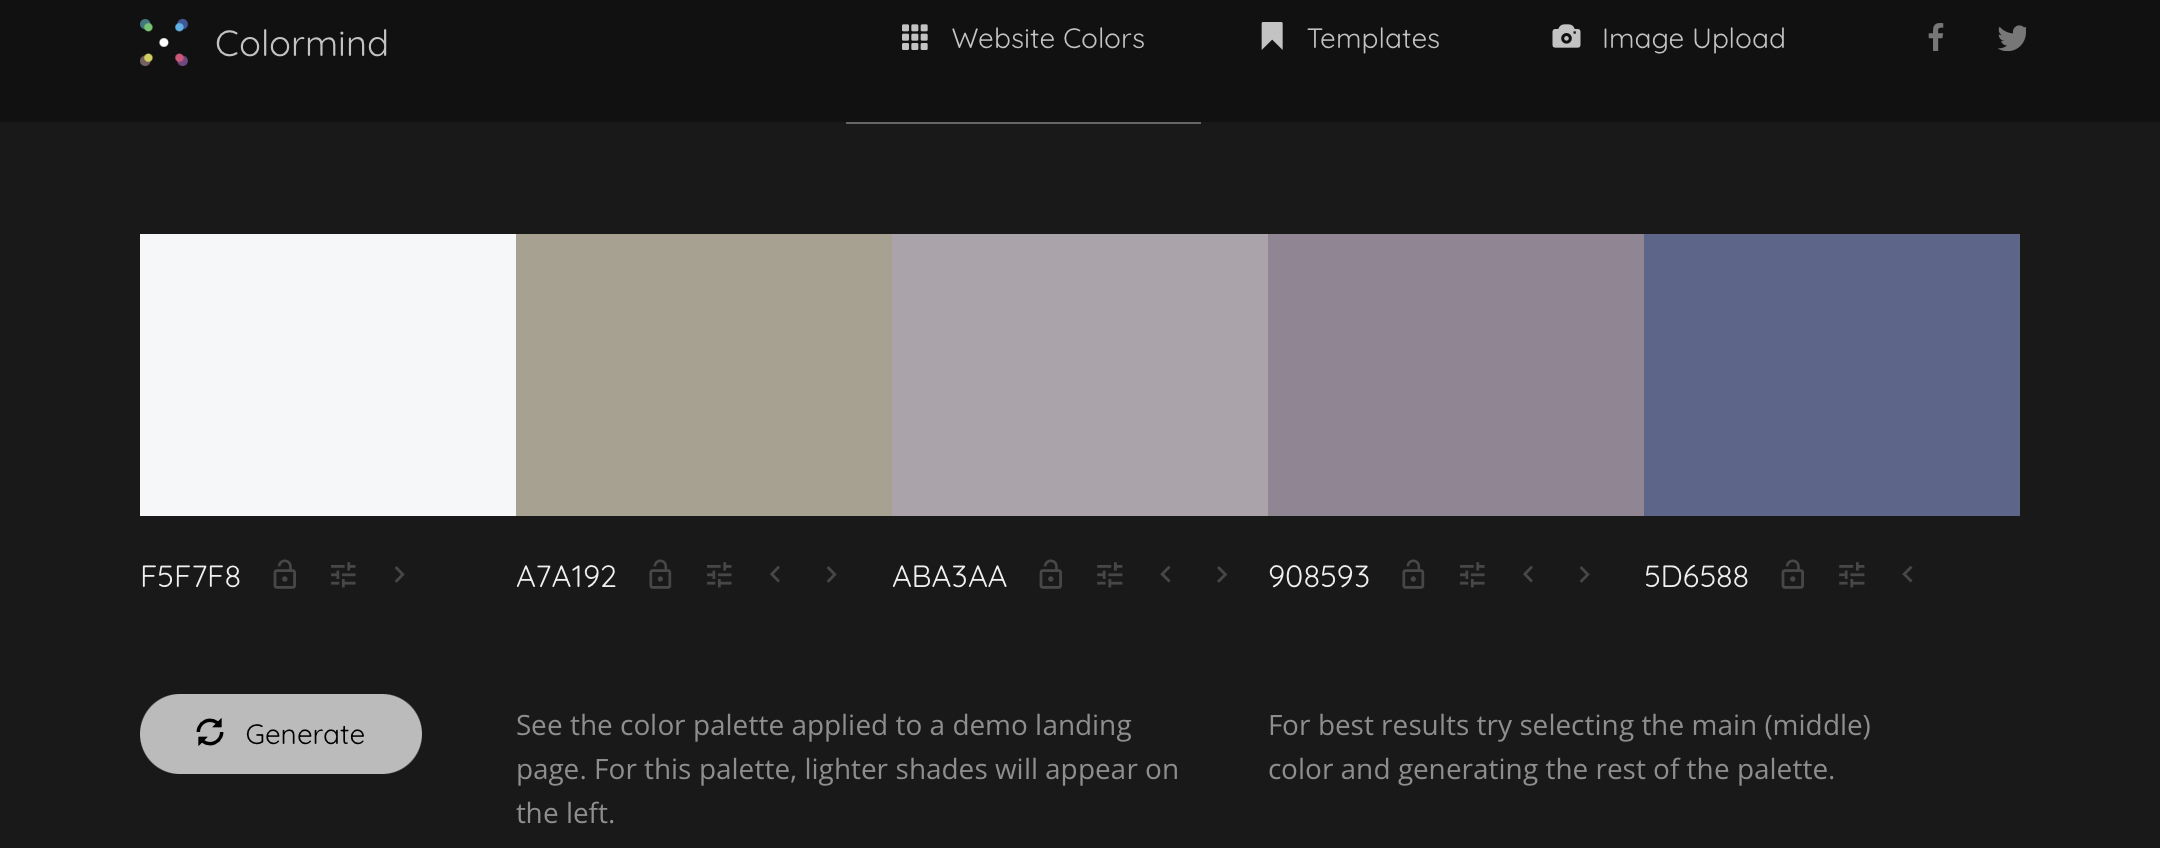Move color 908593 left with chevron
The image size is (2160, 848).
[x=1528, y=575]
